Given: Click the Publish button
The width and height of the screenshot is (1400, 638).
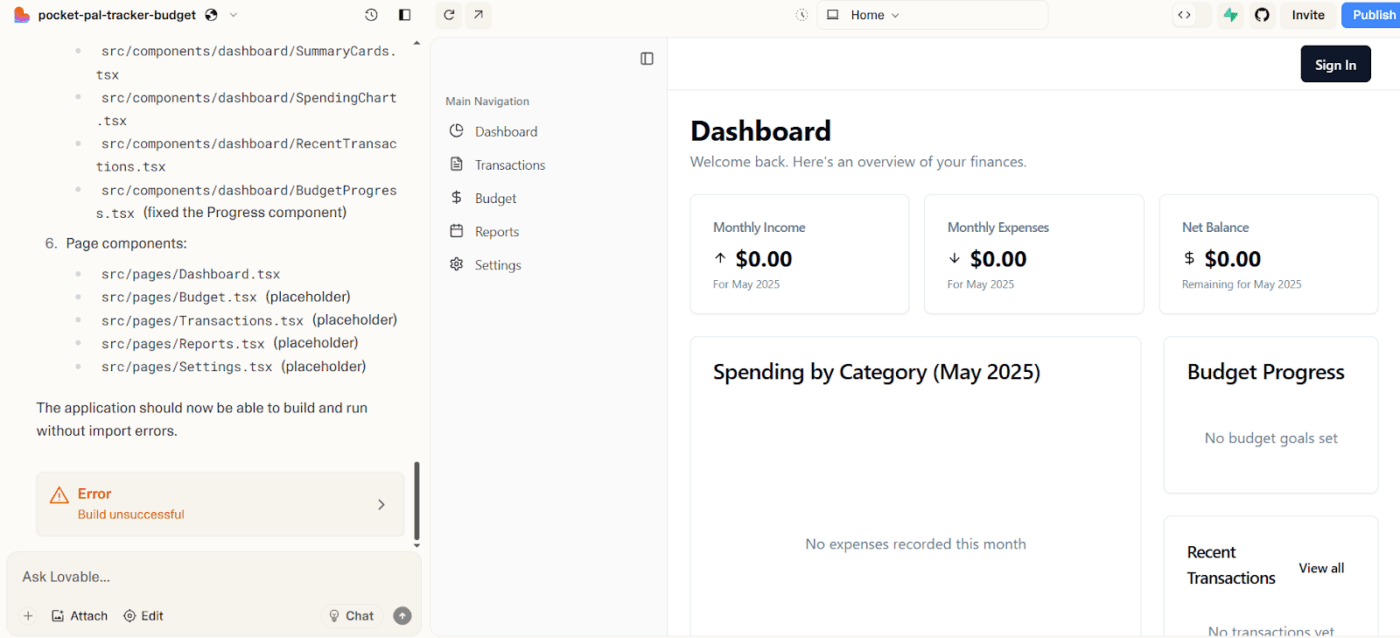Looking at the screenshot, I should 1372,14.
